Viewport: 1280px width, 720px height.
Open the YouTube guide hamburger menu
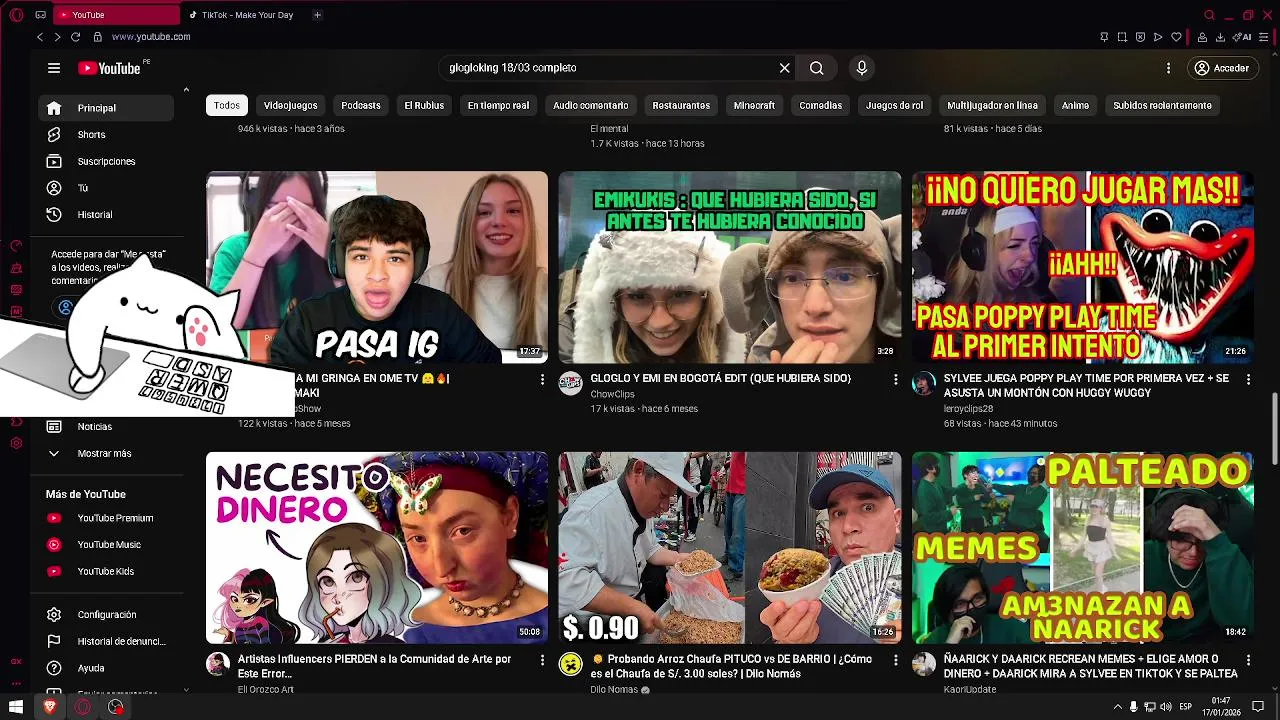click(x=54, y=68)
